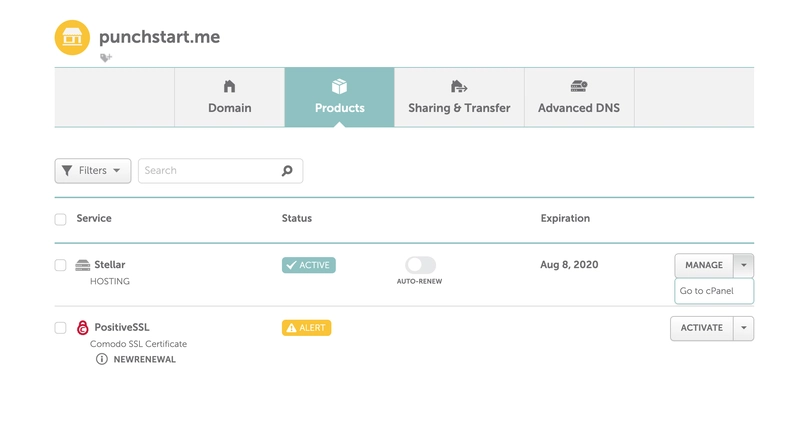Viewport: 800px width, 442px height.
Task: Switch to Sharing & Transfer tab
Action: [459, 97]
